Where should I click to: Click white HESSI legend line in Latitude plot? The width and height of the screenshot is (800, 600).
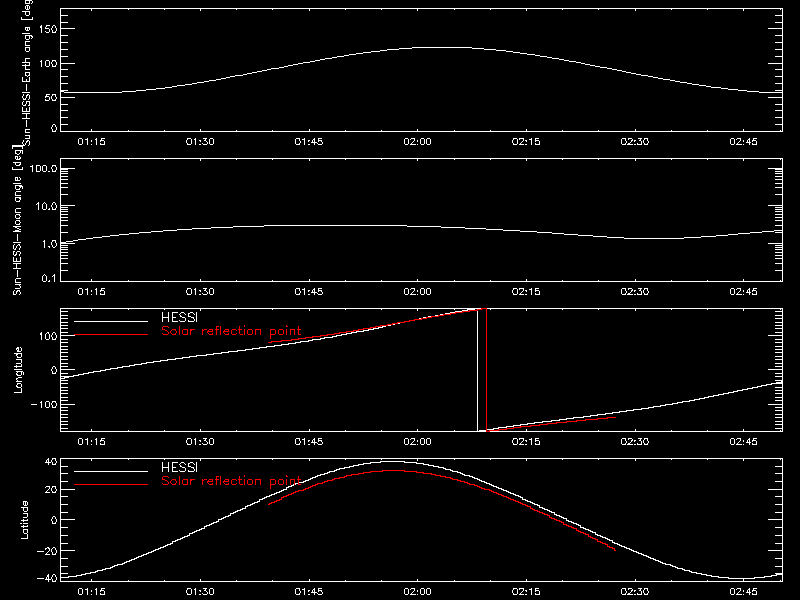coord(111,471)
